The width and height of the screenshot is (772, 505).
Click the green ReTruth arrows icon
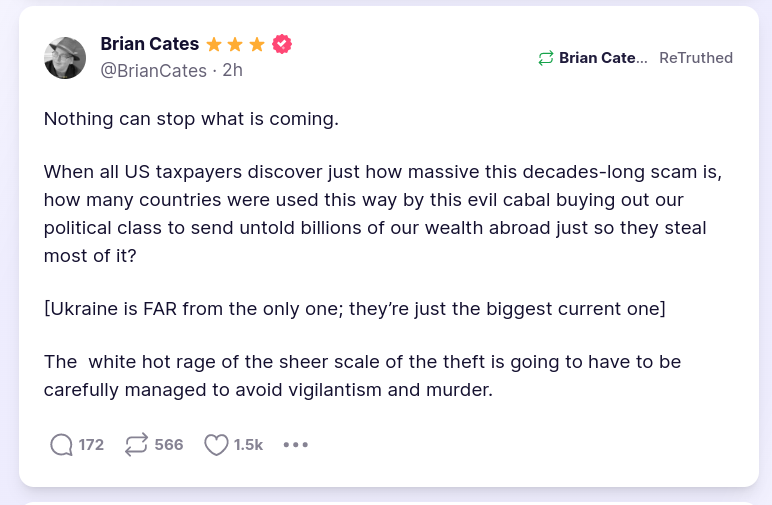(545, 58)
